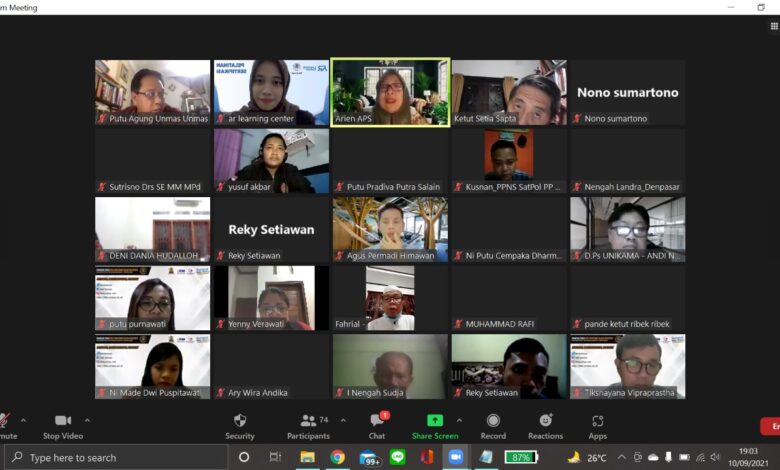
Task: Select the Nono sumartono participant tile
Action: tap(627, 92)
